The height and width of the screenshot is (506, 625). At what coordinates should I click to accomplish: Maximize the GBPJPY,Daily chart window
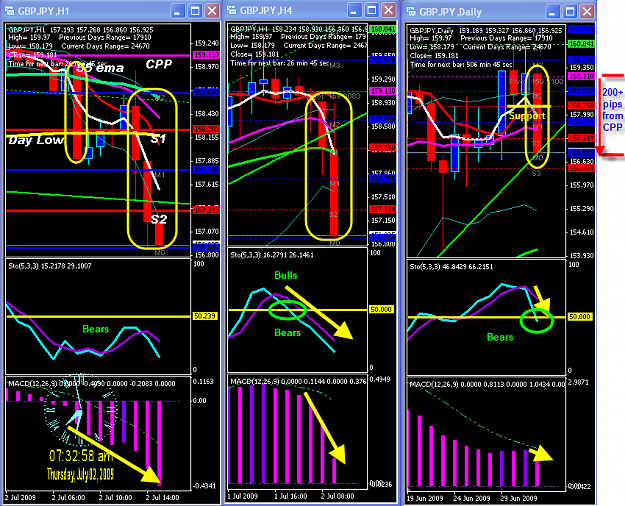tap(570, 12)
